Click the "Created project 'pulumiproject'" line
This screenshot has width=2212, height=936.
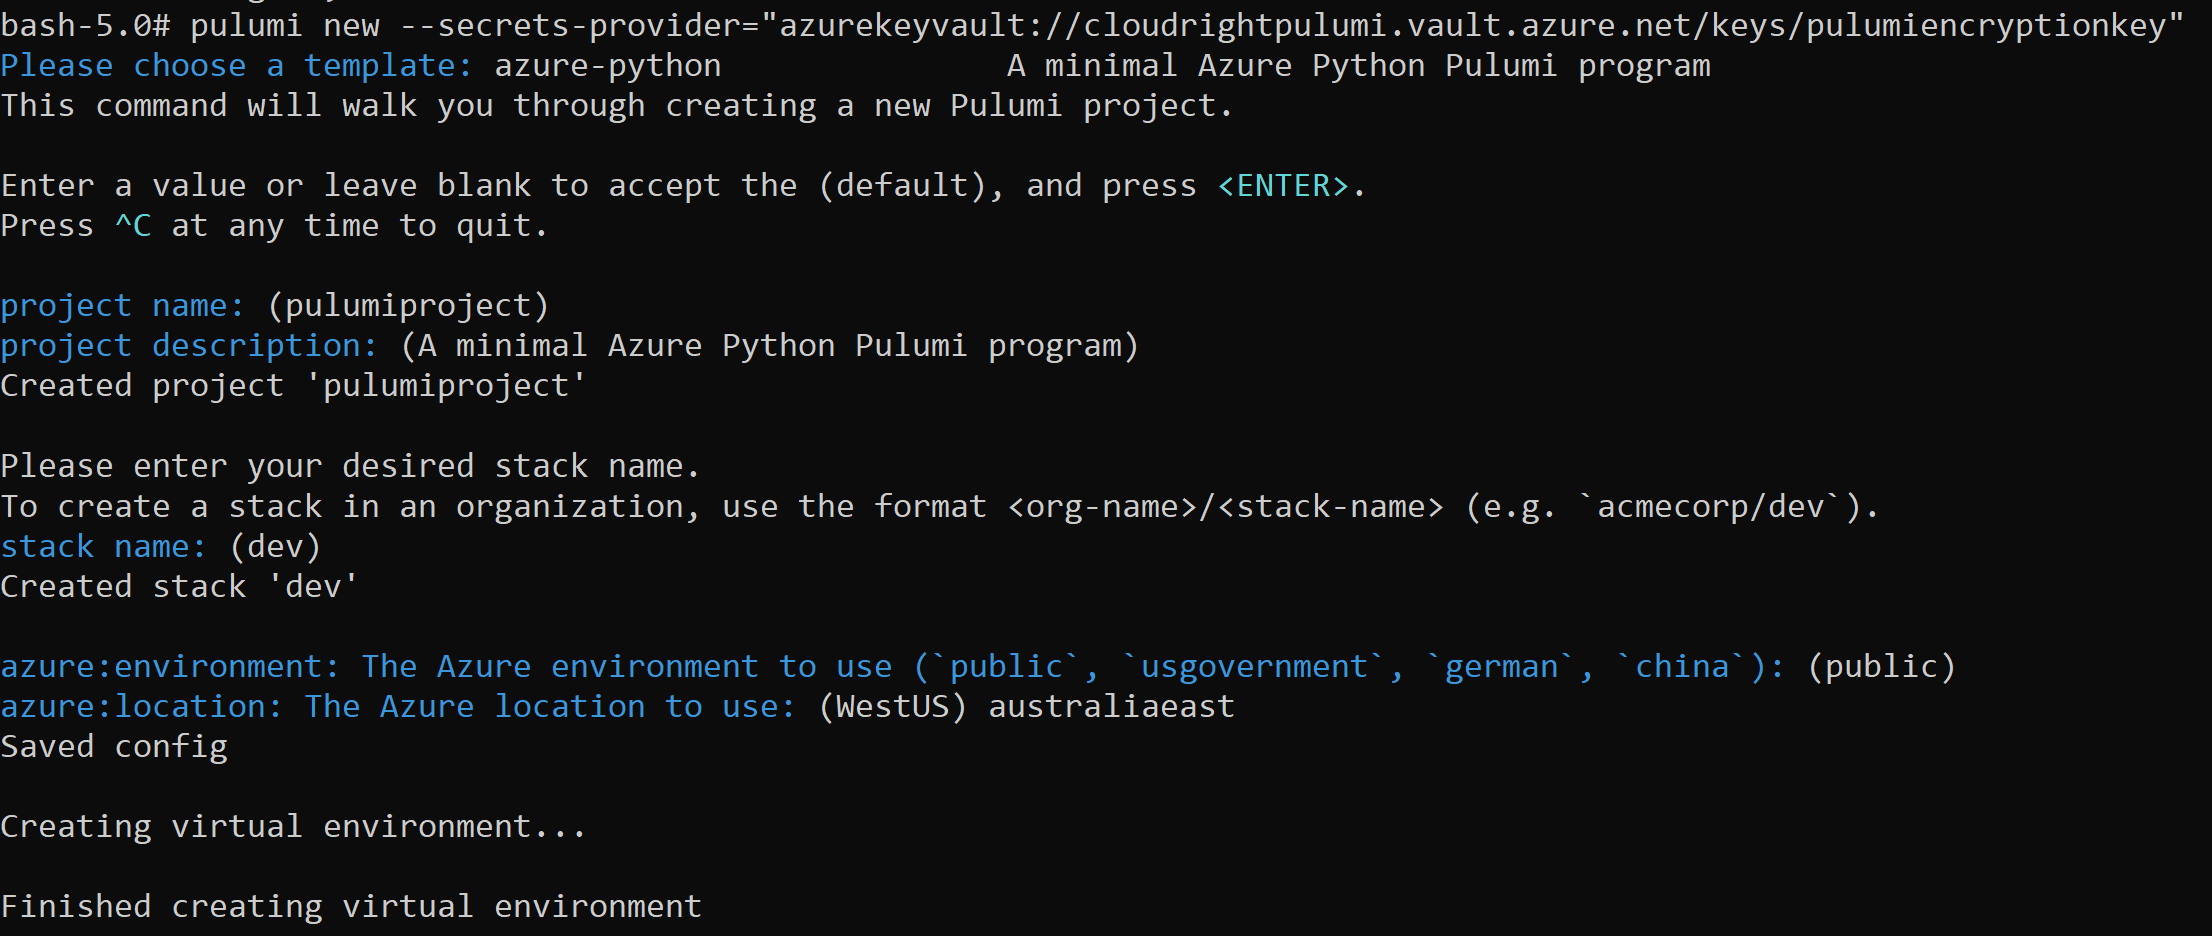tap(293, 386)
